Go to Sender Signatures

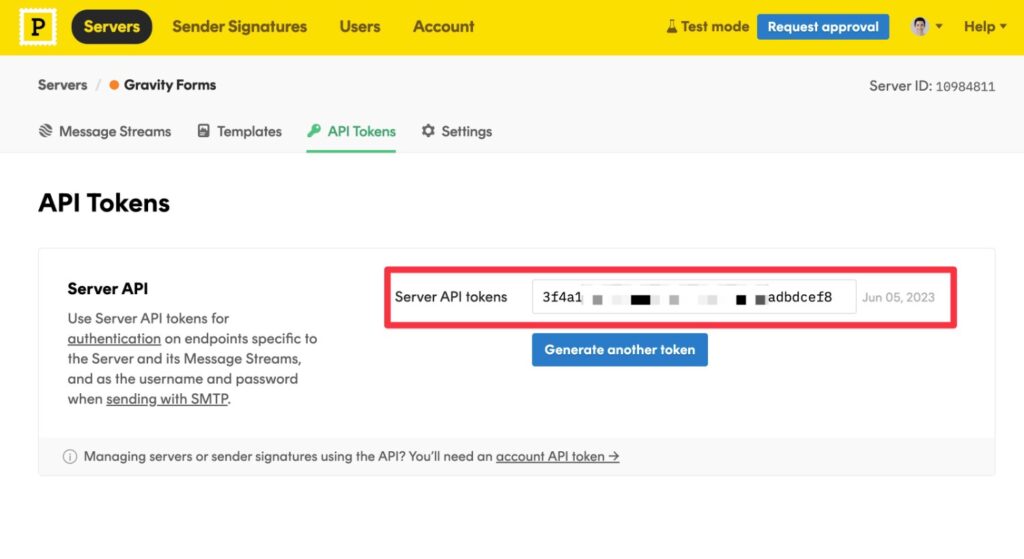coord(239,27)
